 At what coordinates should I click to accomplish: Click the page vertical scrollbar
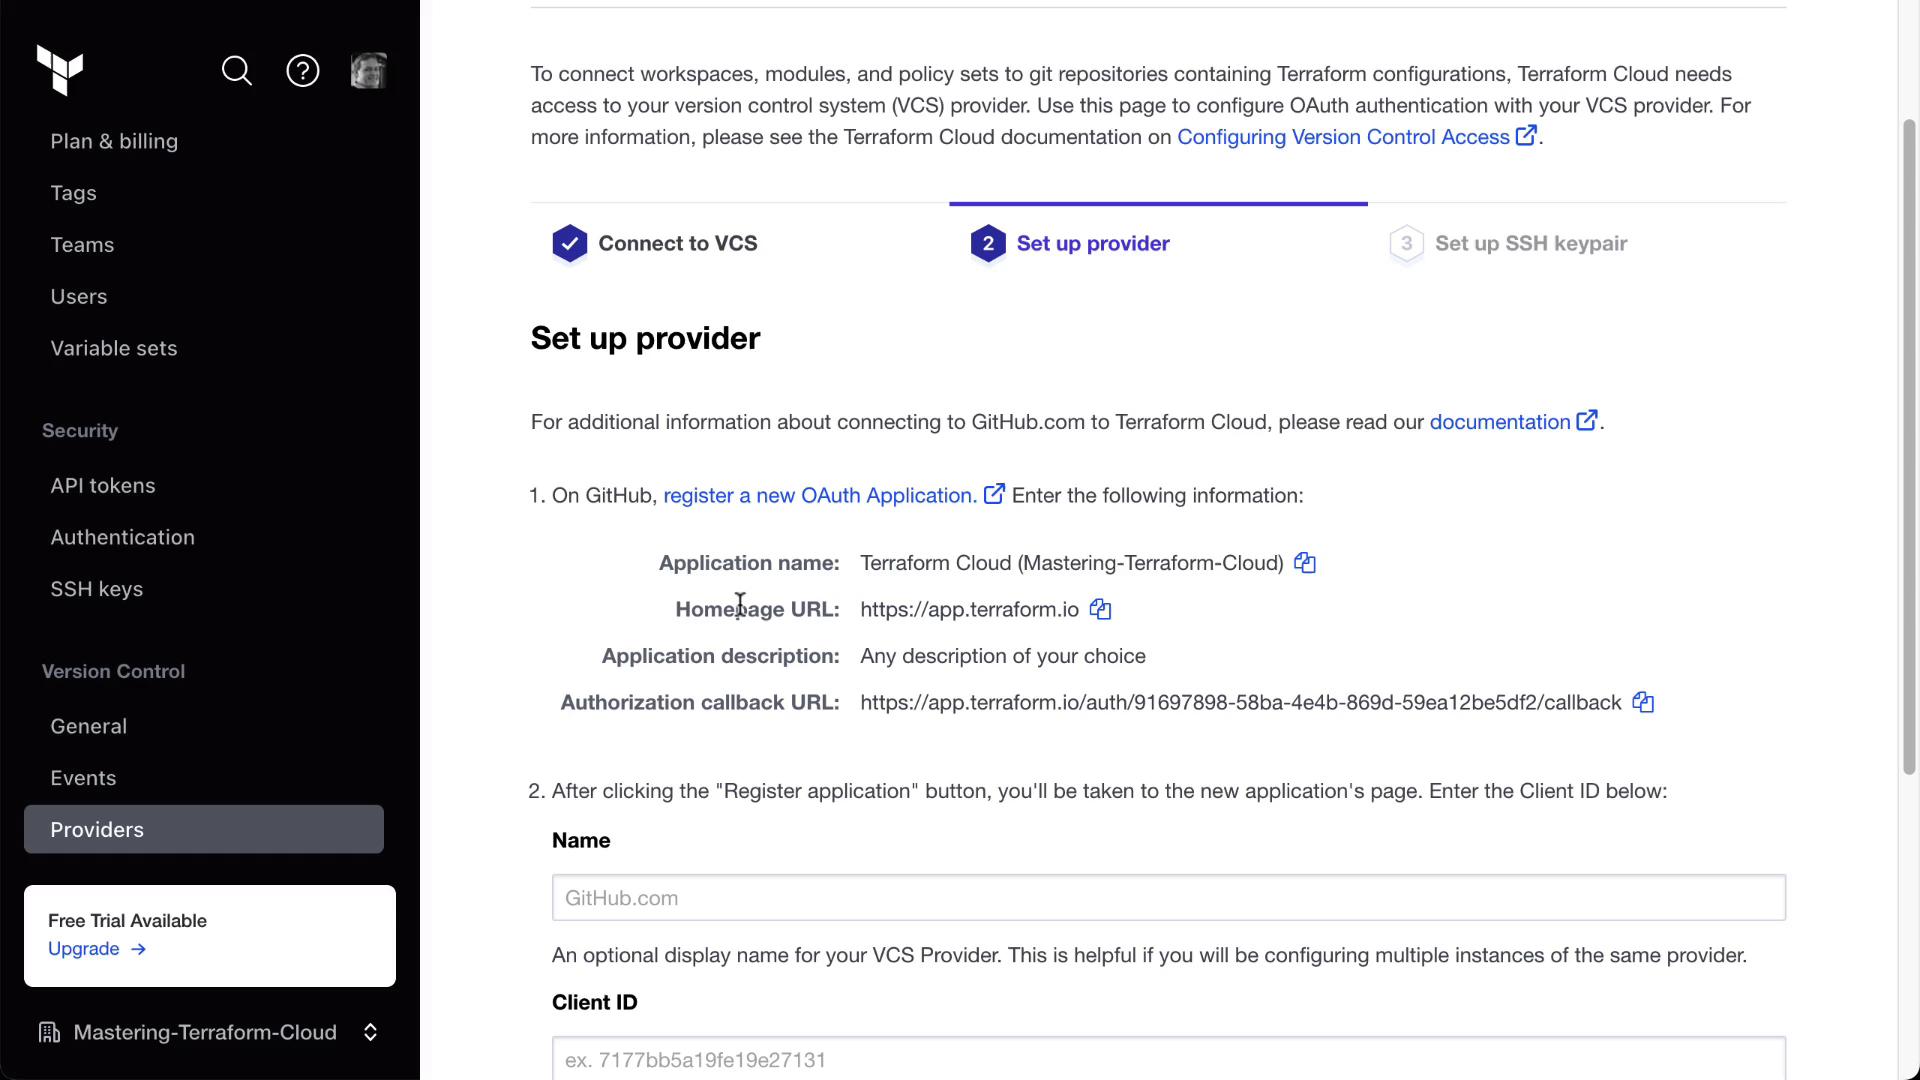coord(1909,446)
